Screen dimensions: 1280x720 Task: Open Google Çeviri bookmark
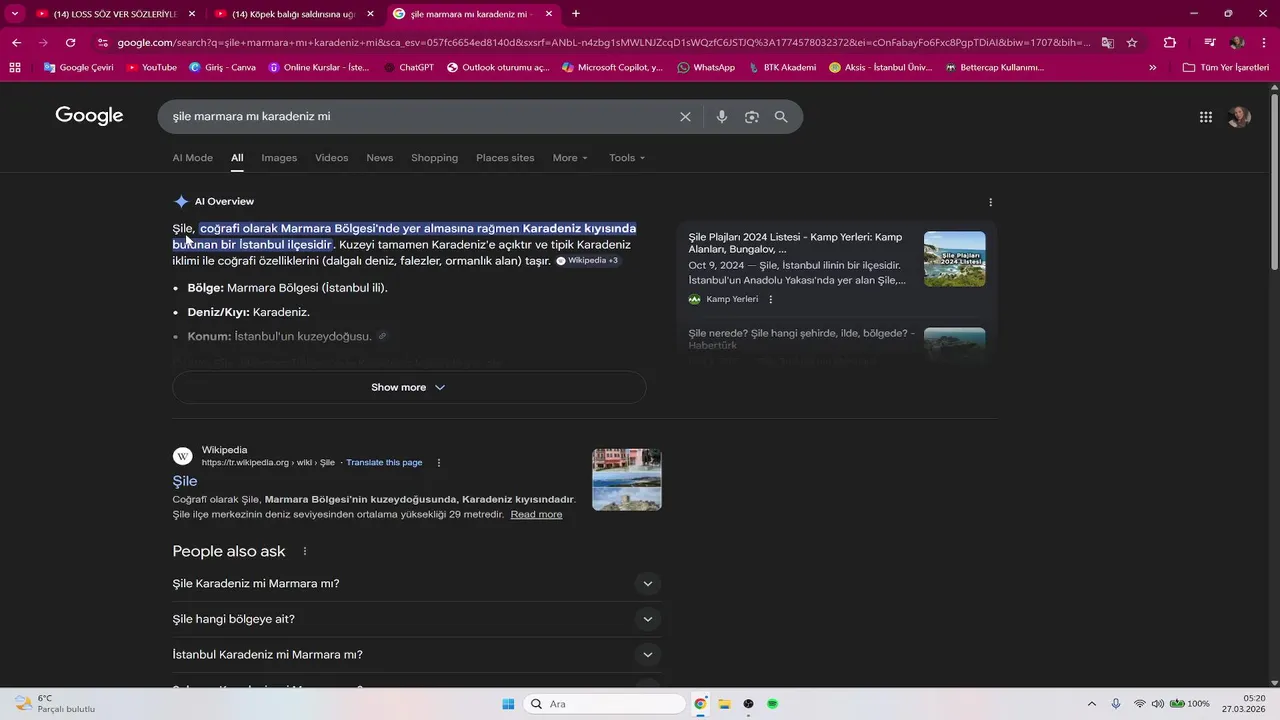pos(78,67)
